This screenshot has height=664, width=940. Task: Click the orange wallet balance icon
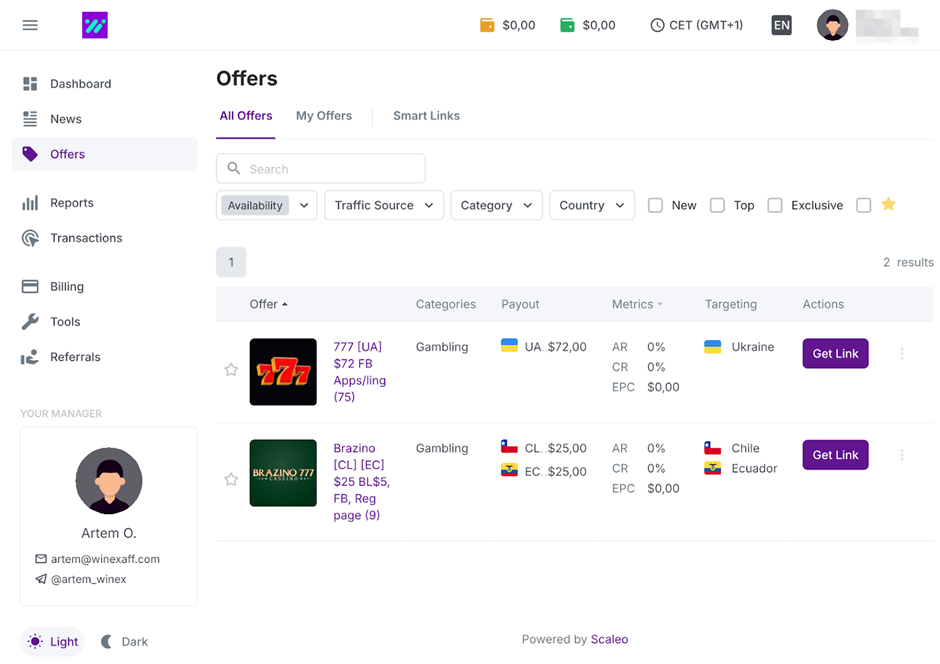pos(487,25)
